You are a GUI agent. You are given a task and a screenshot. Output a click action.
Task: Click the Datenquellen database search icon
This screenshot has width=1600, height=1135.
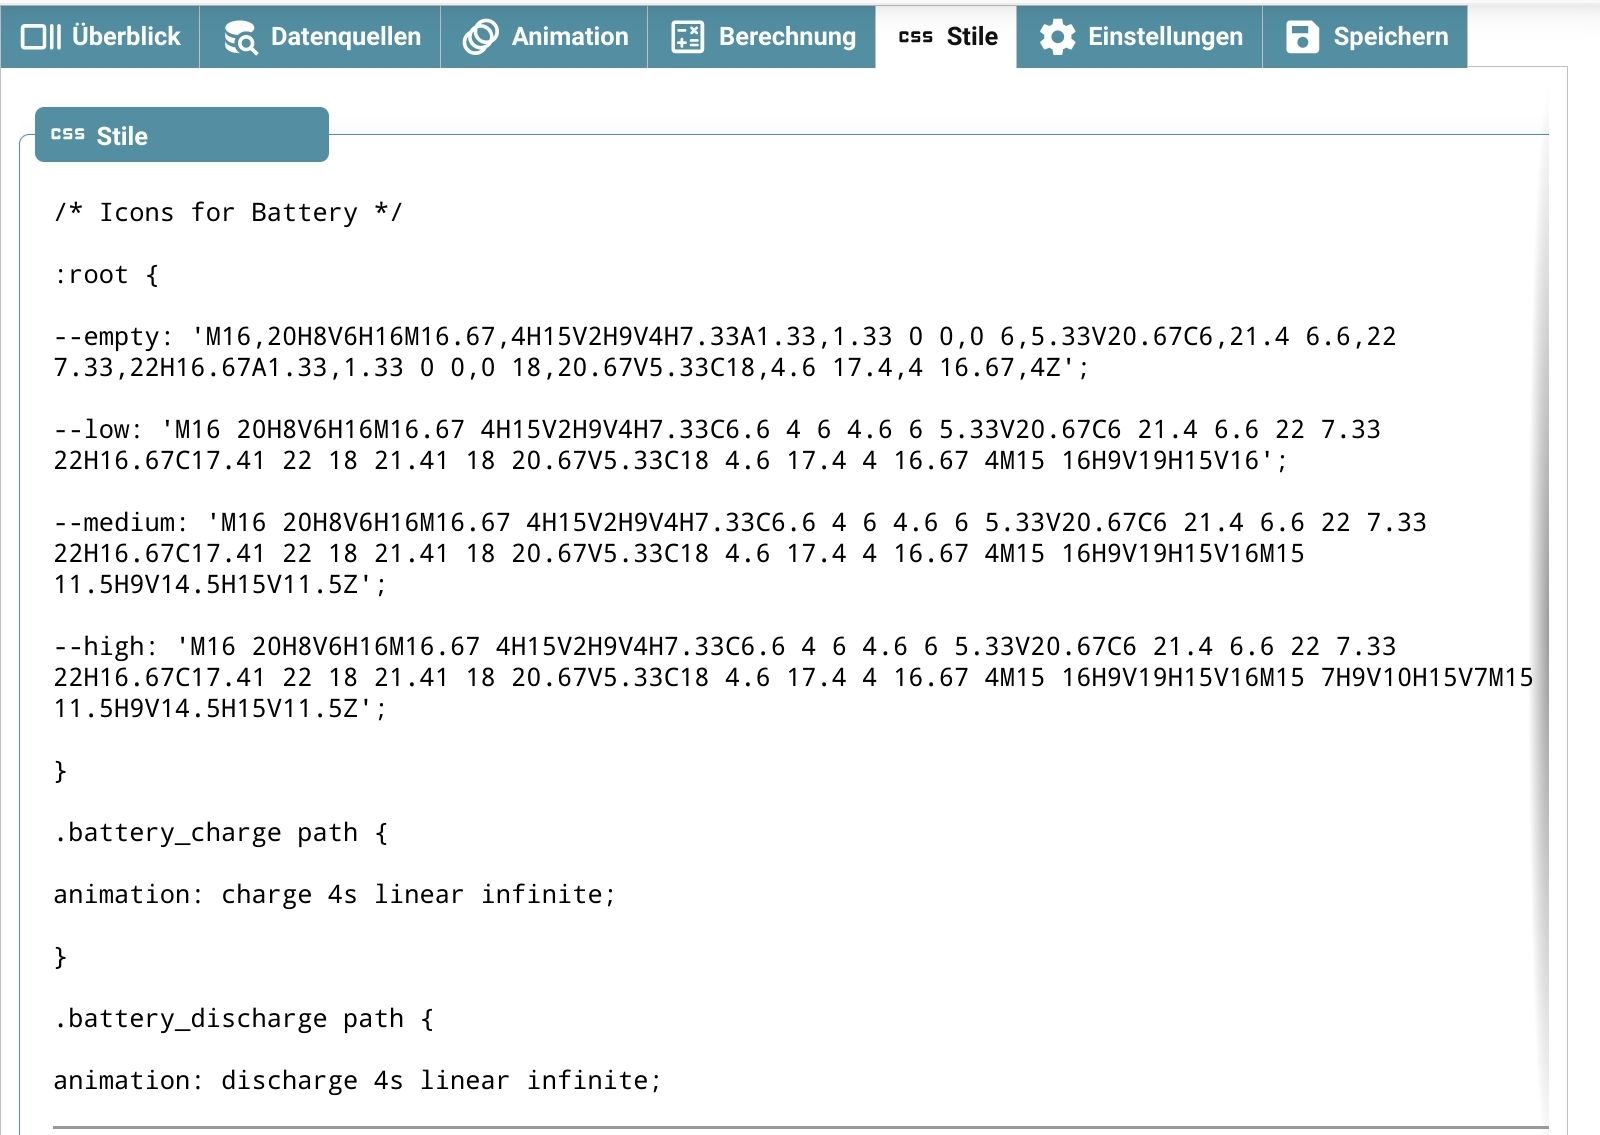240,37
